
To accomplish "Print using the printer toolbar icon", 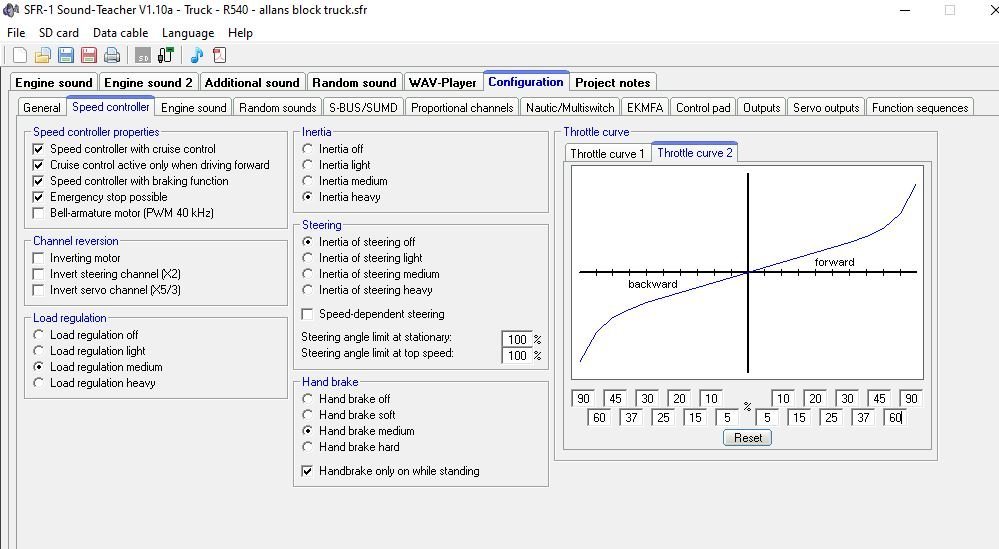I will pyautogui.click(x=112, y=55).
